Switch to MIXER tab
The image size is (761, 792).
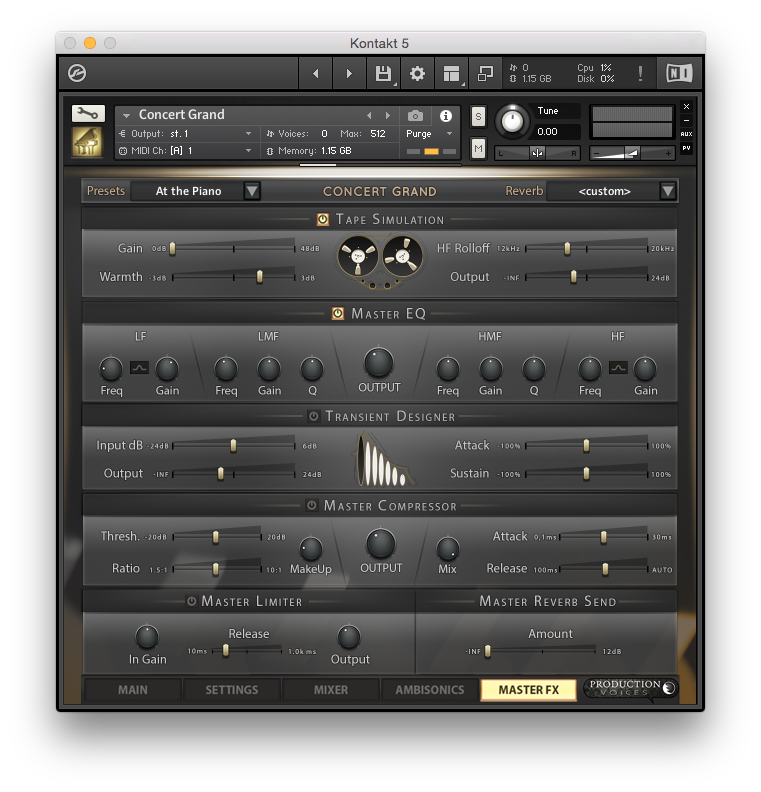point(331,690)
